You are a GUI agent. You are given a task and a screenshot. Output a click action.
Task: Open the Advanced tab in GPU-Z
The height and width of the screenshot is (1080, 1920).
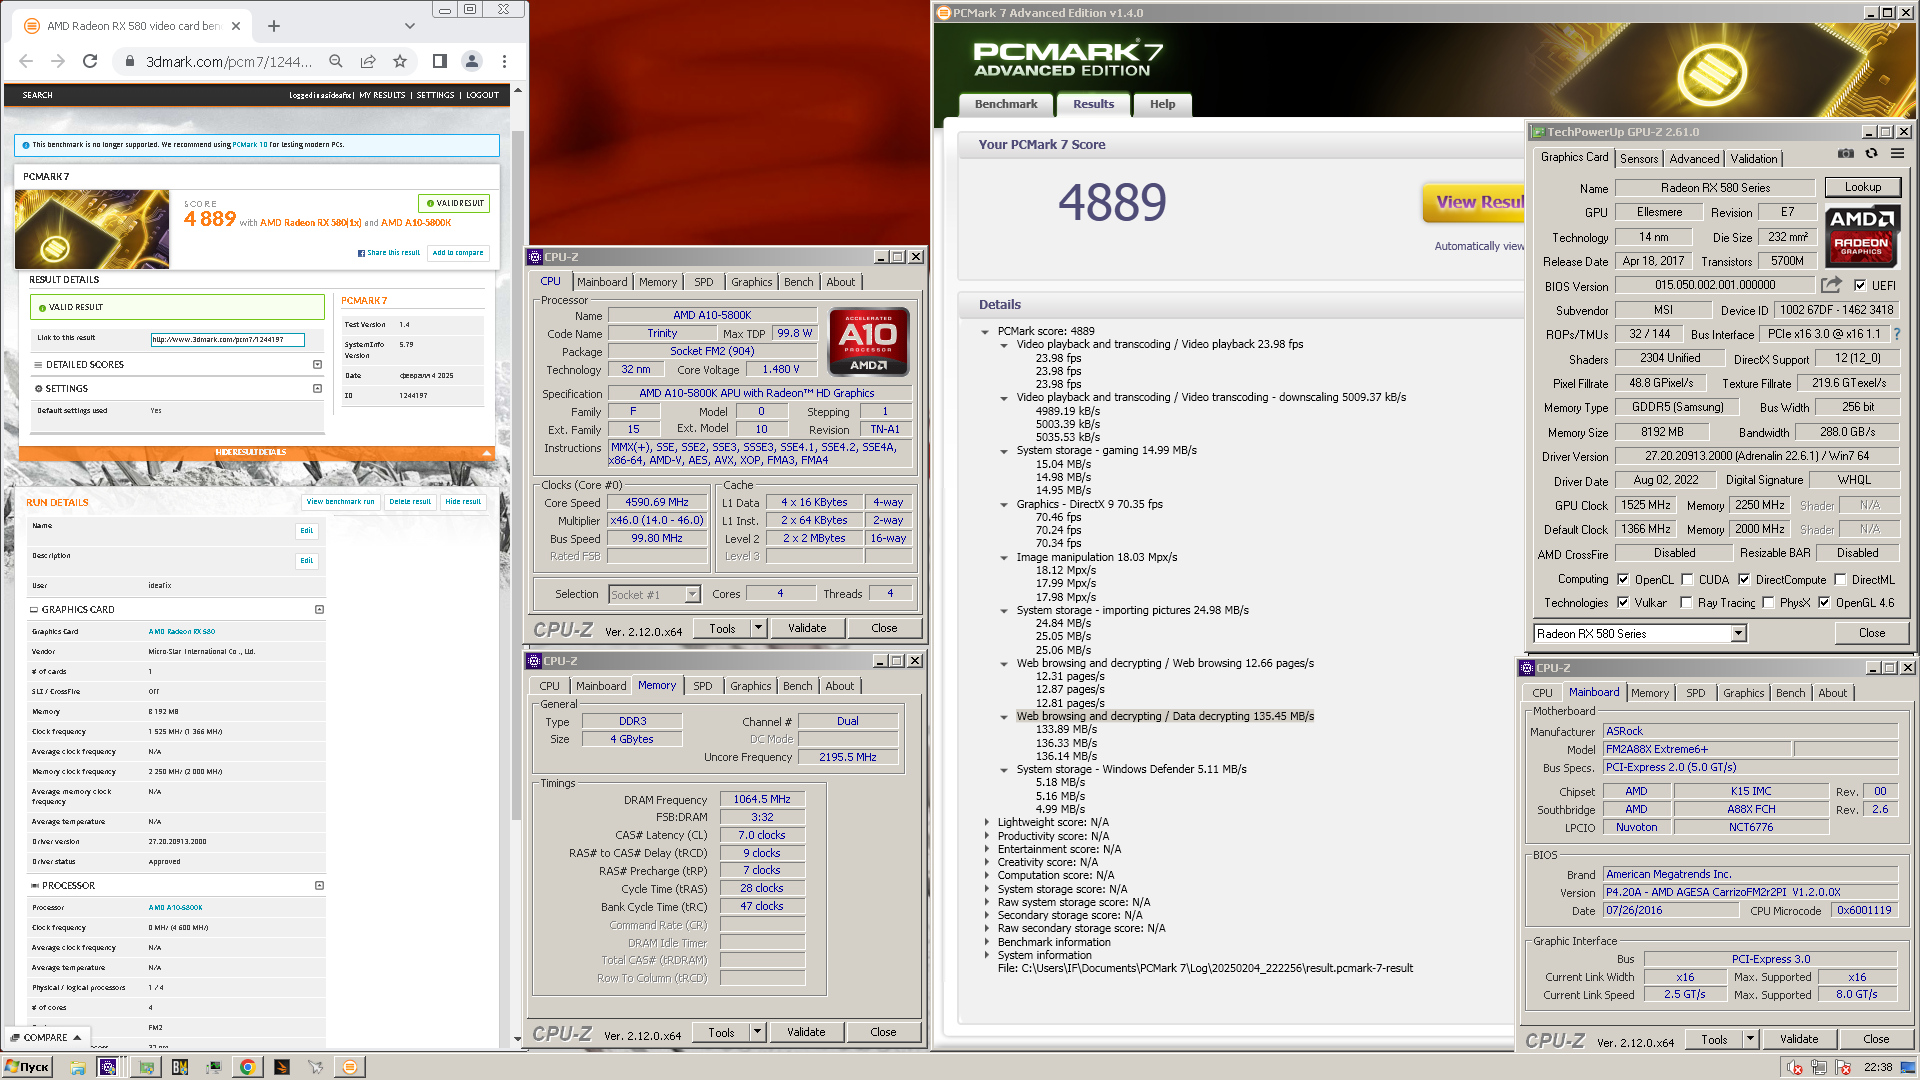[x=1694, y=158]
